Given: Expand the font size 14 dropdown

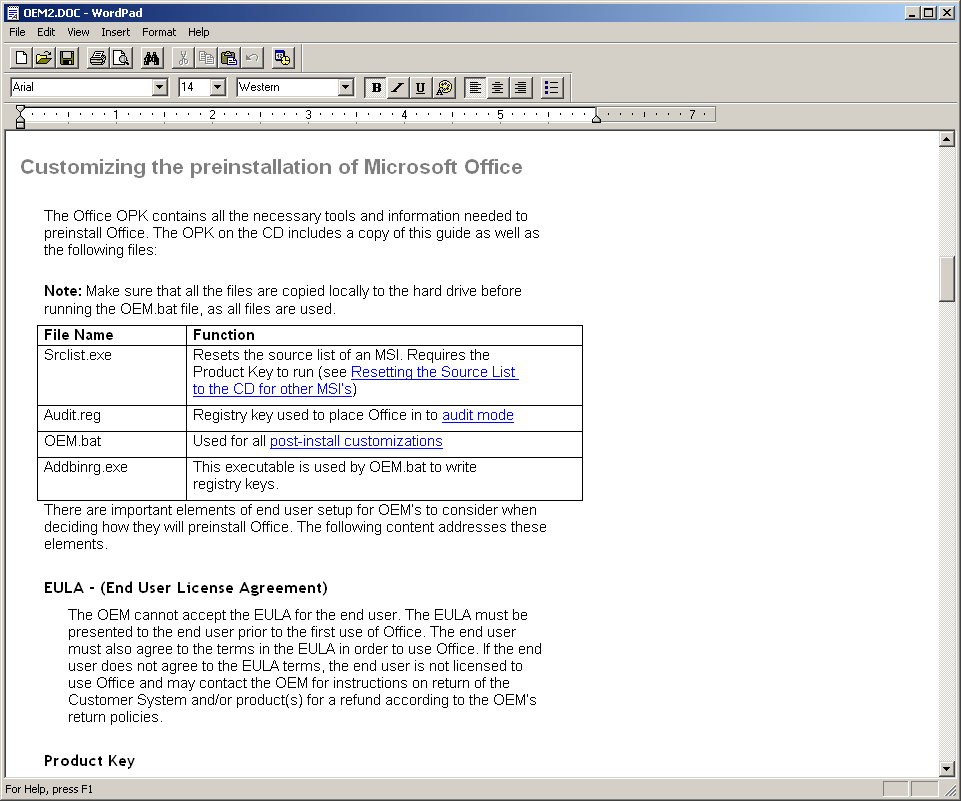Looking at the screenshot, I should pyautogui.click(x=218, y=87).
